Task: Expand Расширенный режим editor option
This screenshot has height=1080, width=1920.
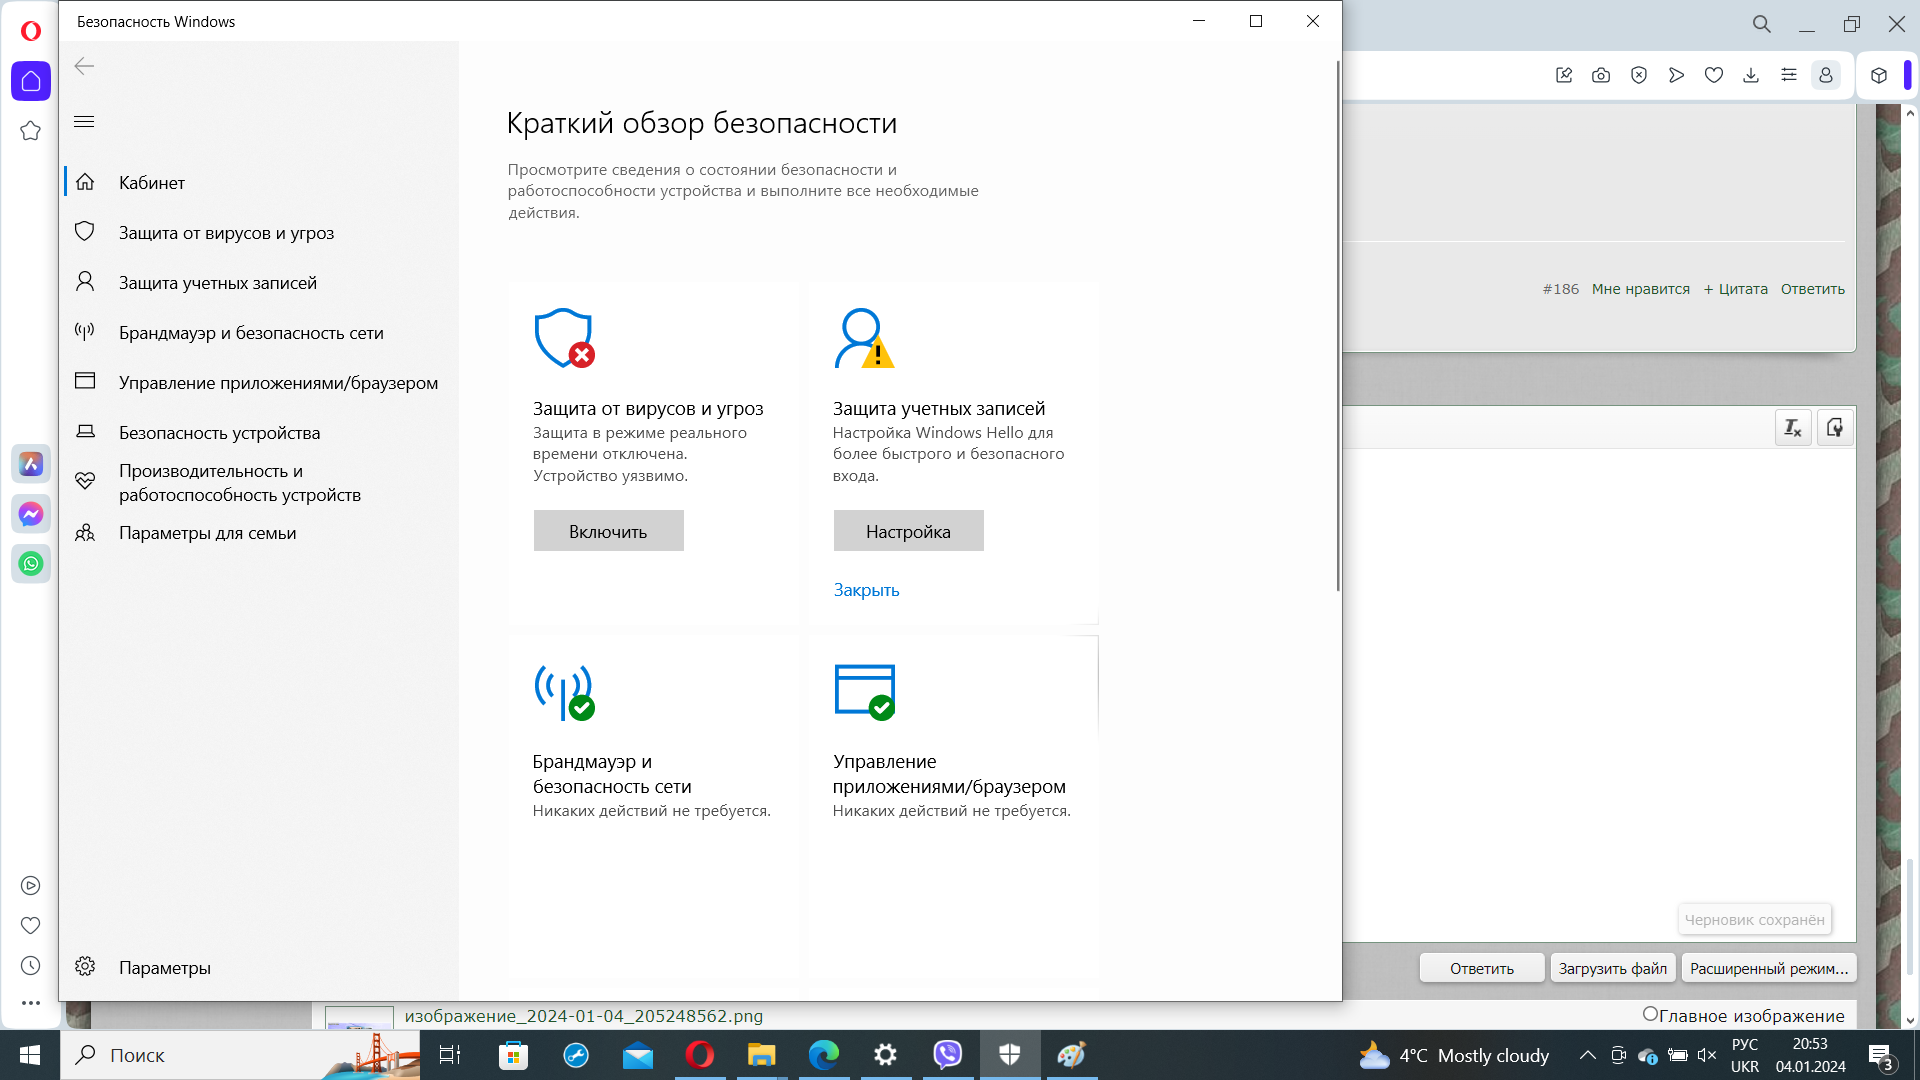Action: (1768, 968)
